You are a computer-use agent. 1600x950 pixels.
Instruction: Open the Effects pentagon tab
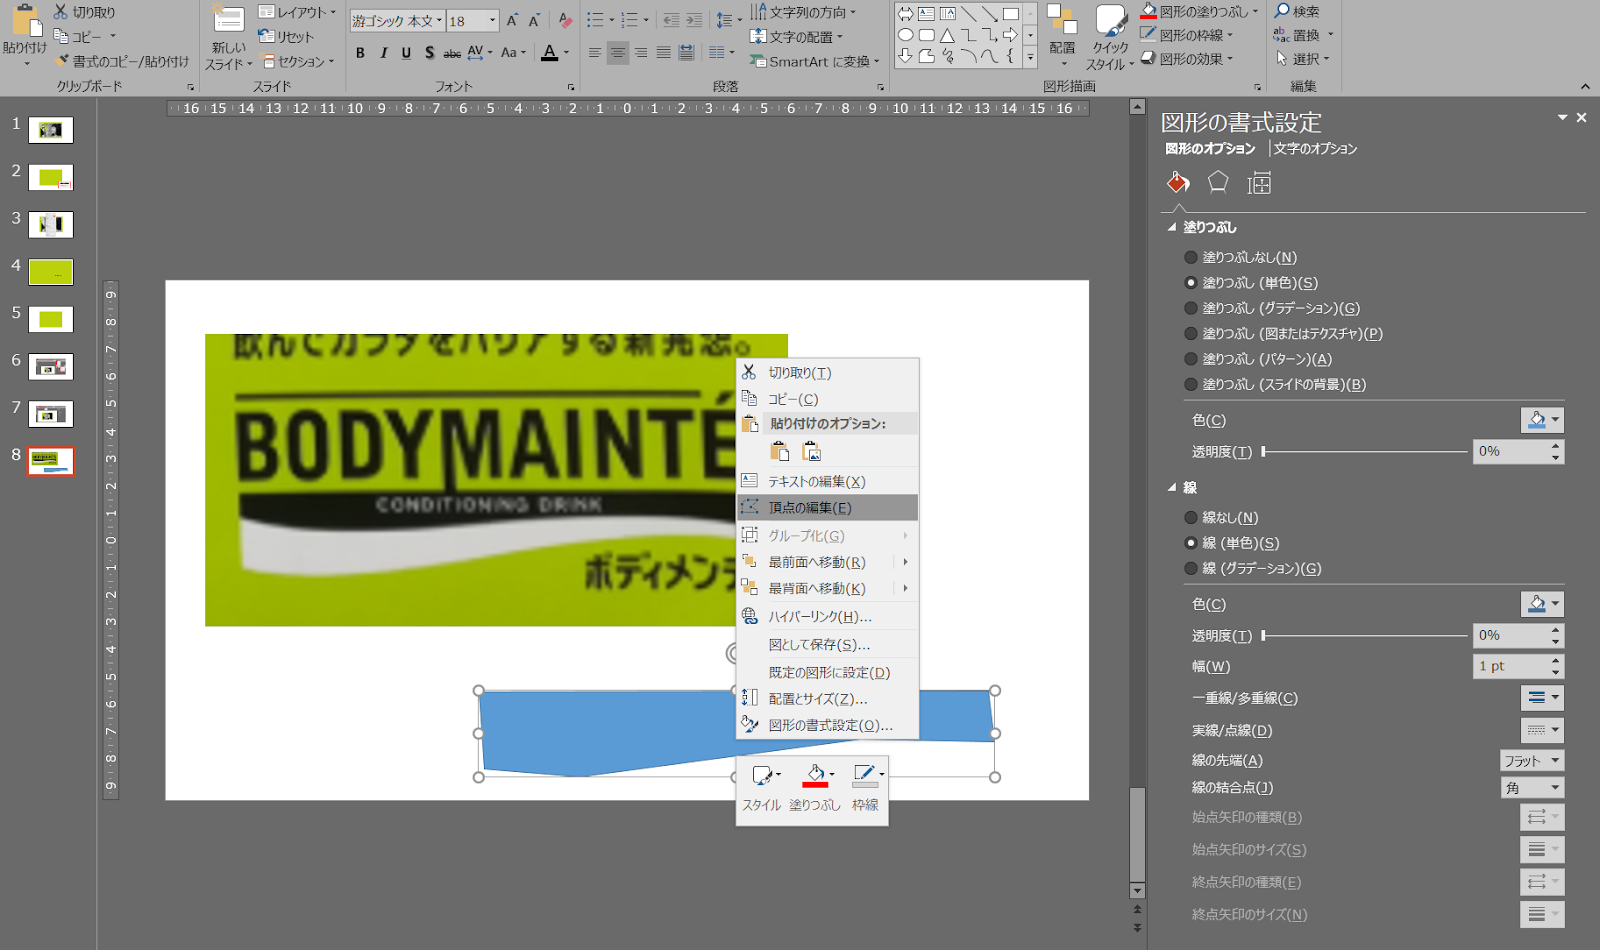1217,182
